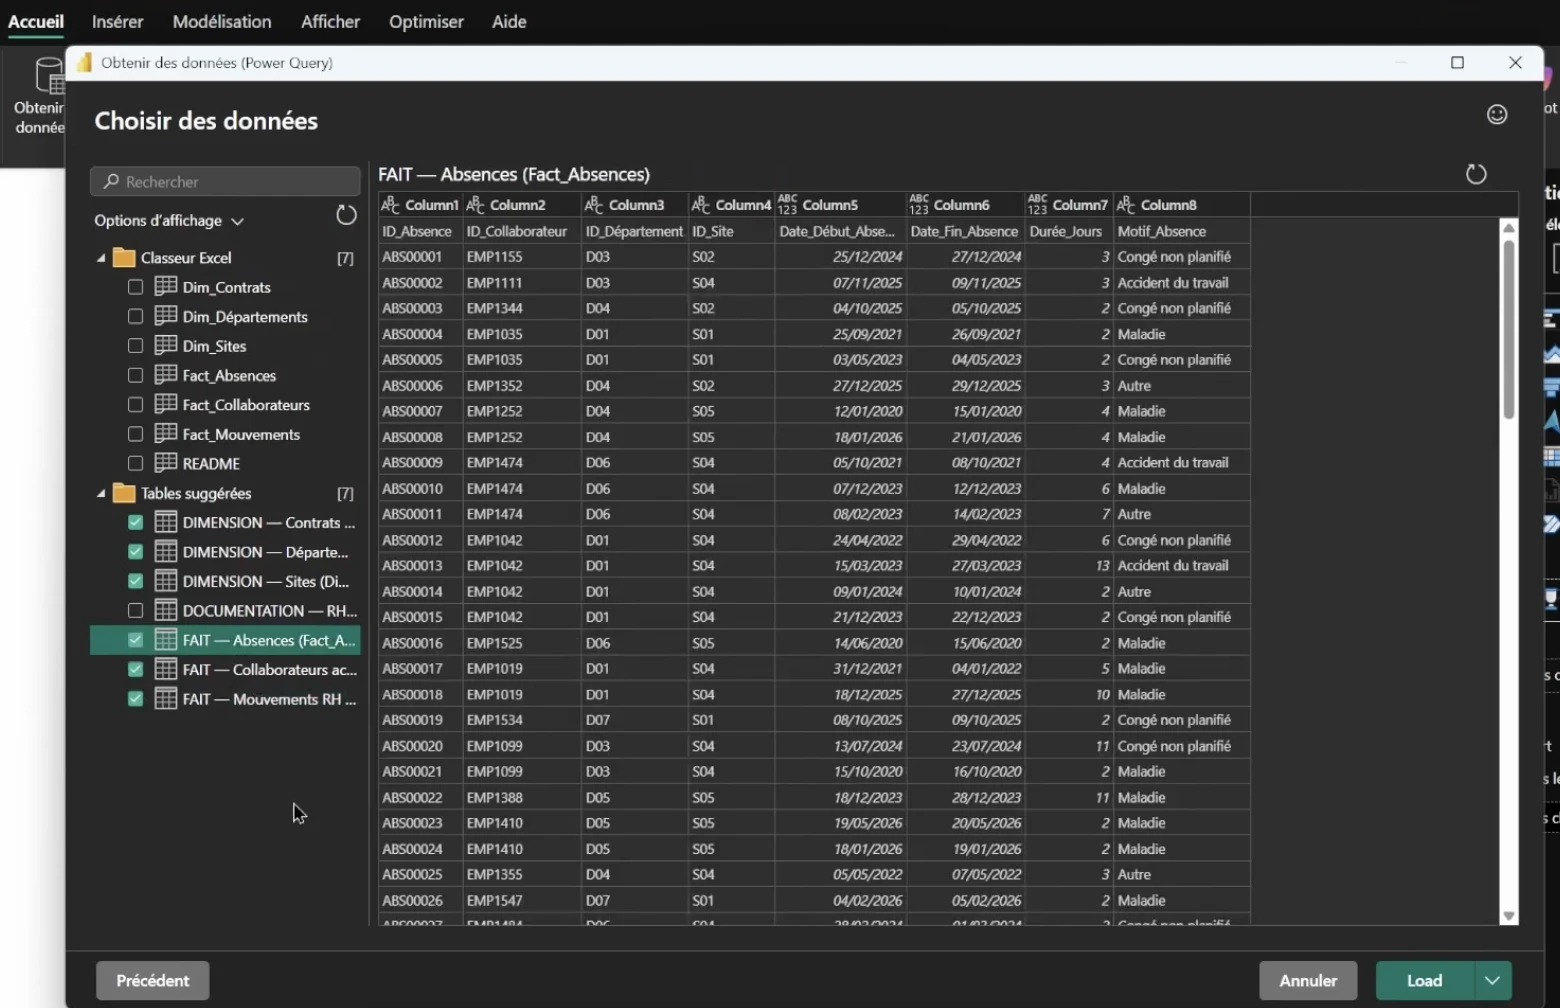Maximize the Power Query dialog
This screenshot has height=1008, width=1560.
click(x=1457, y=62)
